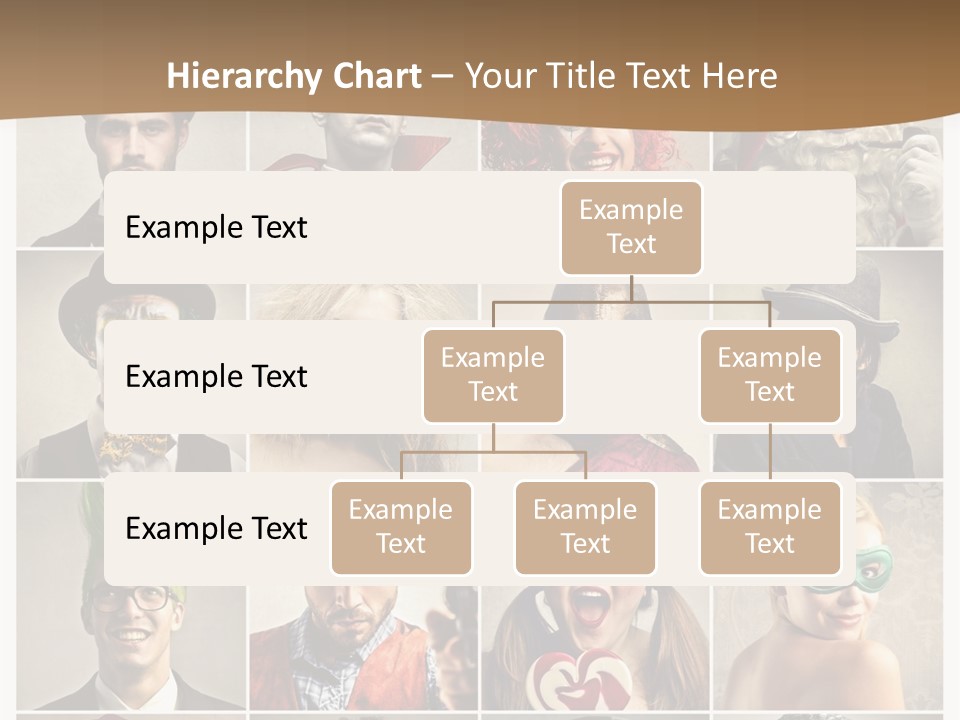Viewport: 960px width, 720px height.
Task: Click the second row's Example Text label
Action: pyautogui.click(x=216, y=377)
